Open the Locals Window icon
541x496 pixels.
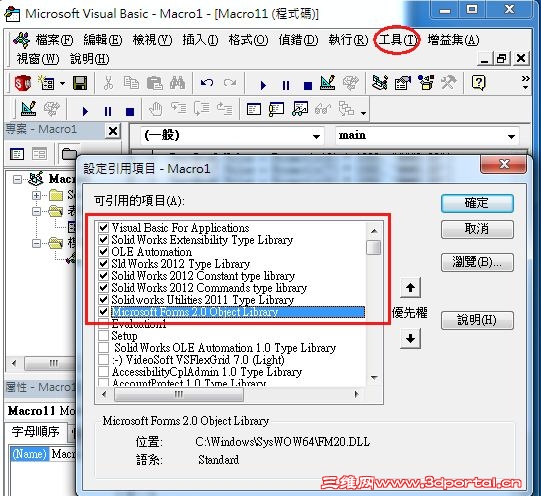(x=254, y=109)
